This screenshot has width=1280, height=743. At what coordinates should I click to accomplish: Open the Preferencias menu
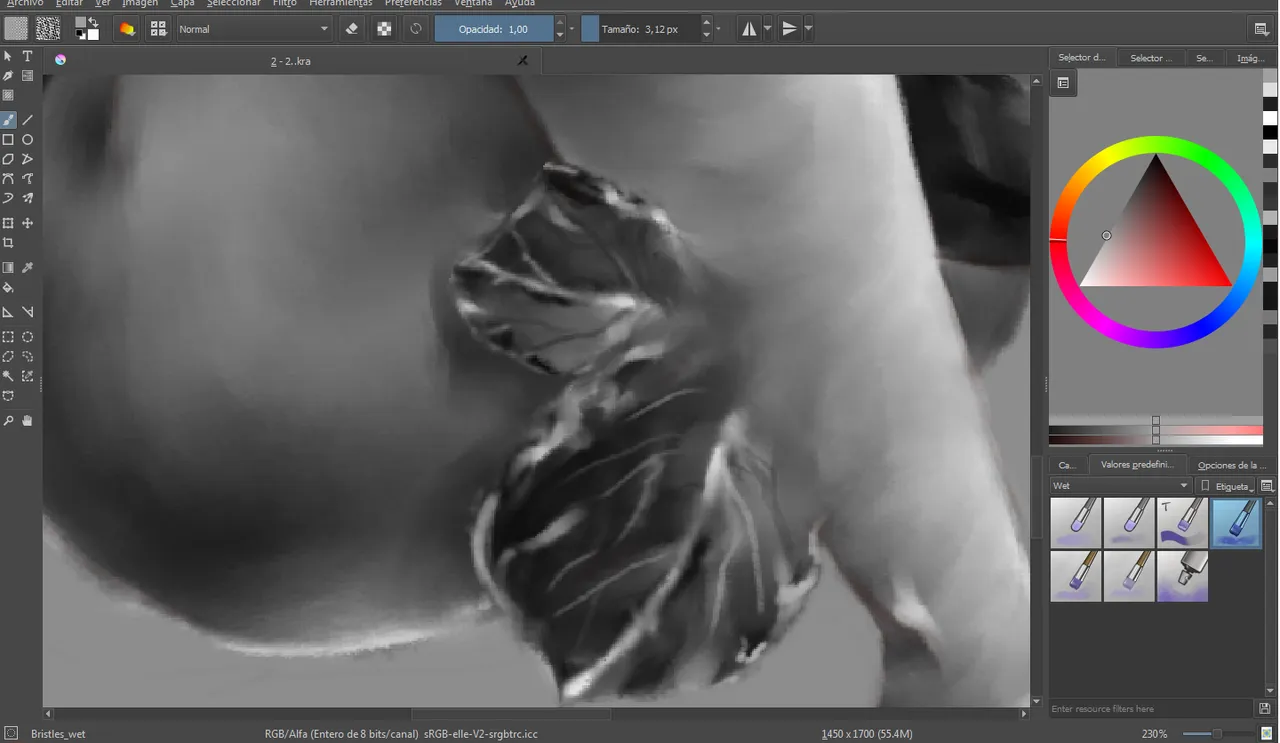[x=413, y=4]
